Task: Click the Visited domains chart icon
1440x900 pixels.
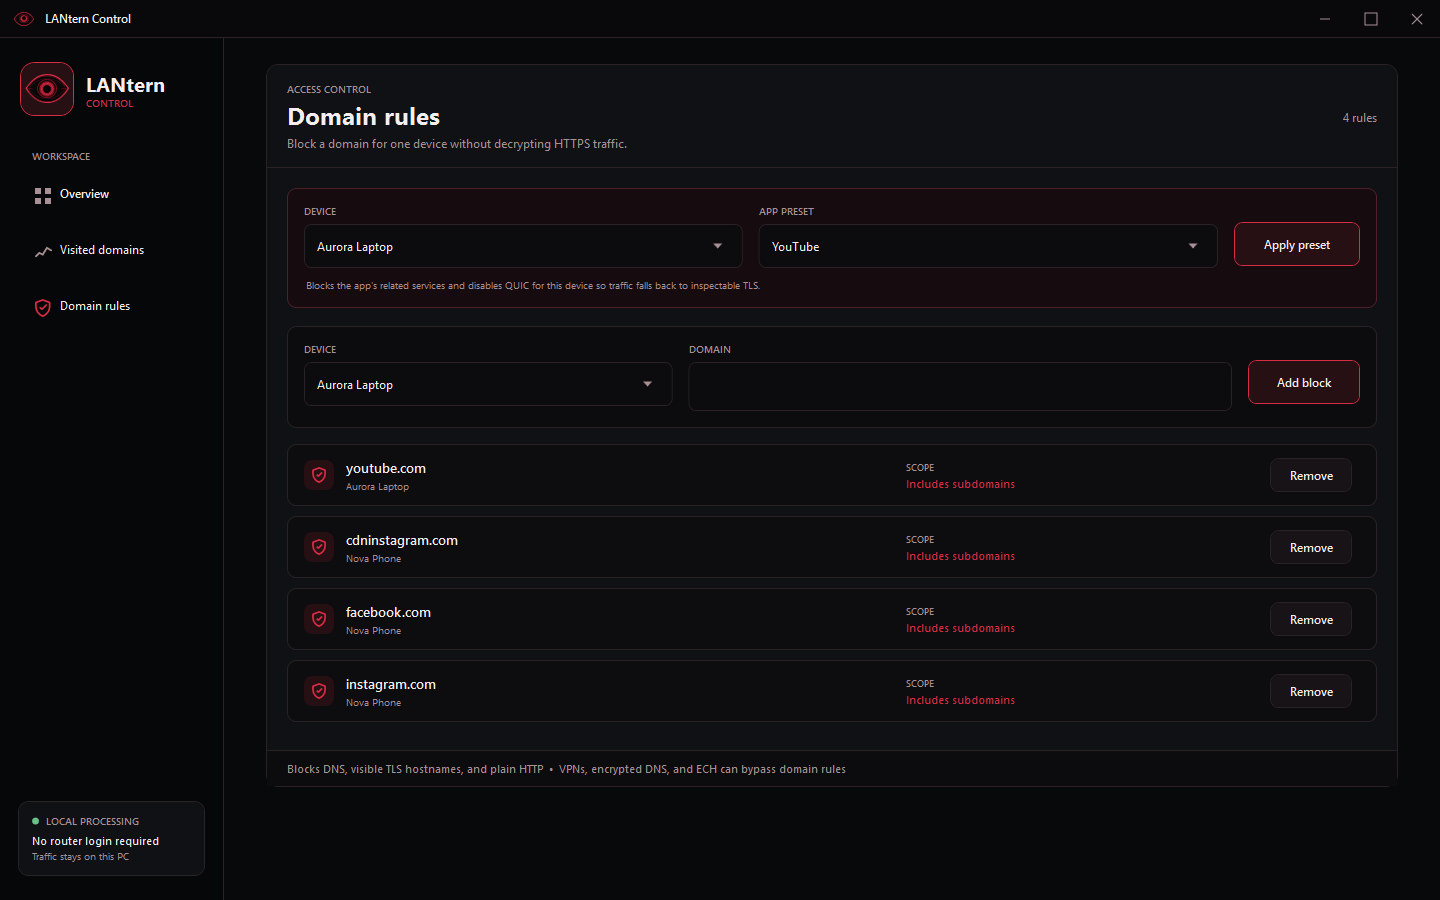Action: (43, 251)
